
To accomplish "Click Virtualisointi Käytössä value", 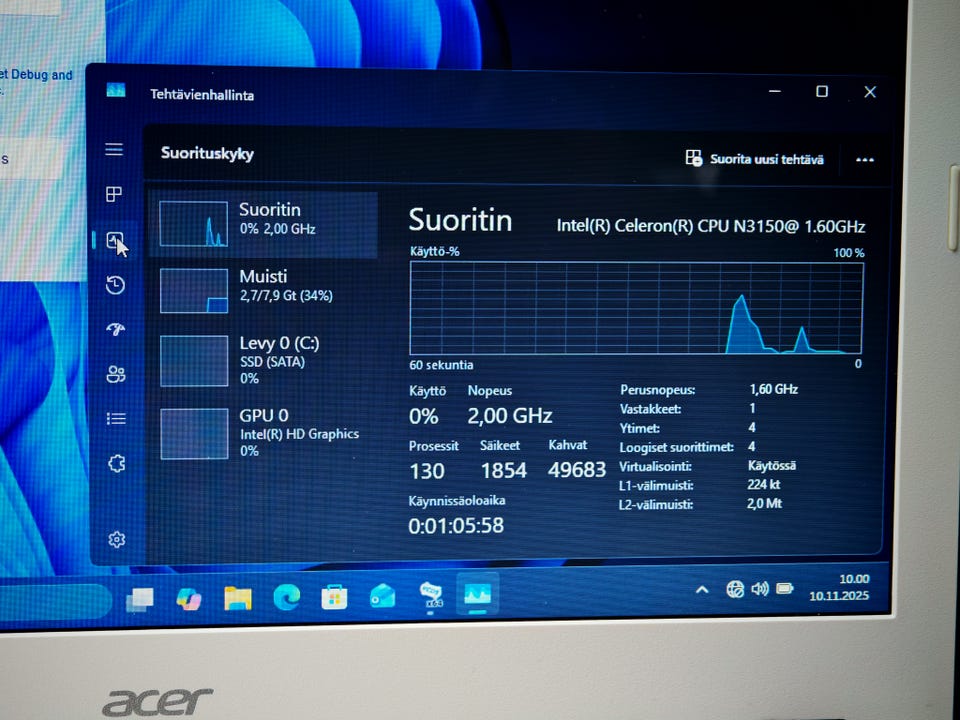I will (772, 466).
